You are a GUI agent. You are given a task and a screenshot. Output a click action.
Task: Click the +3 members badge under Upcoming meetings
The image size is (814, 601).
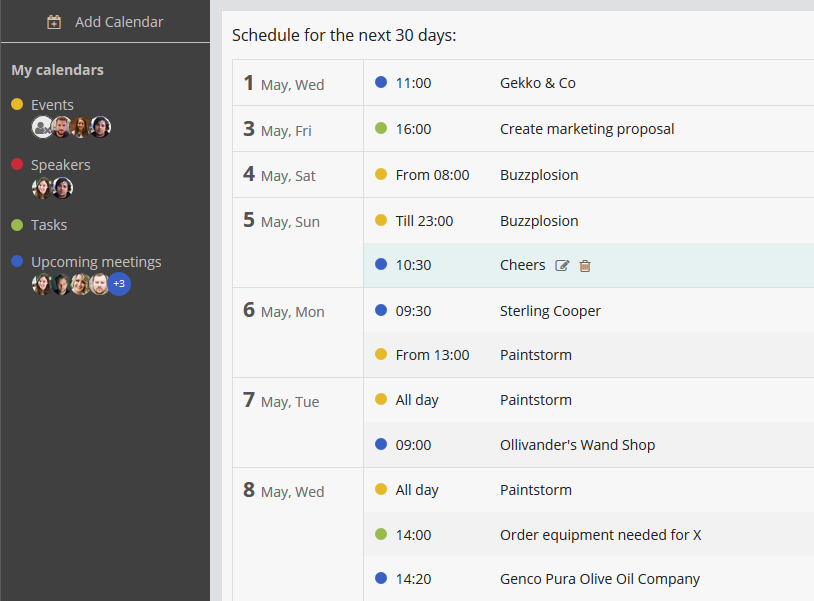119,284
